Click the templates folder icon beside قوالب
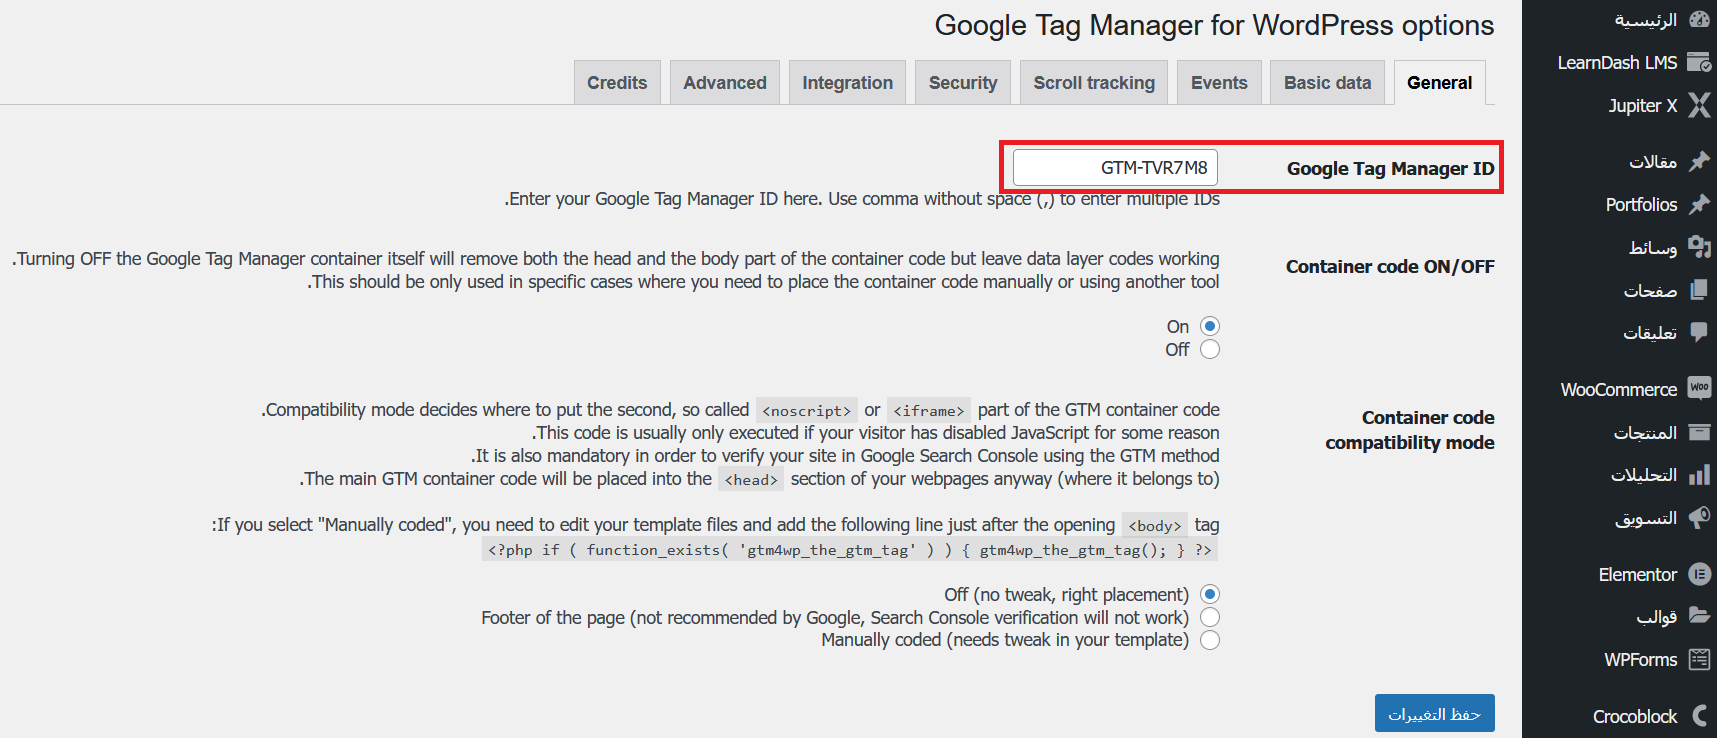 point(1699,616)
